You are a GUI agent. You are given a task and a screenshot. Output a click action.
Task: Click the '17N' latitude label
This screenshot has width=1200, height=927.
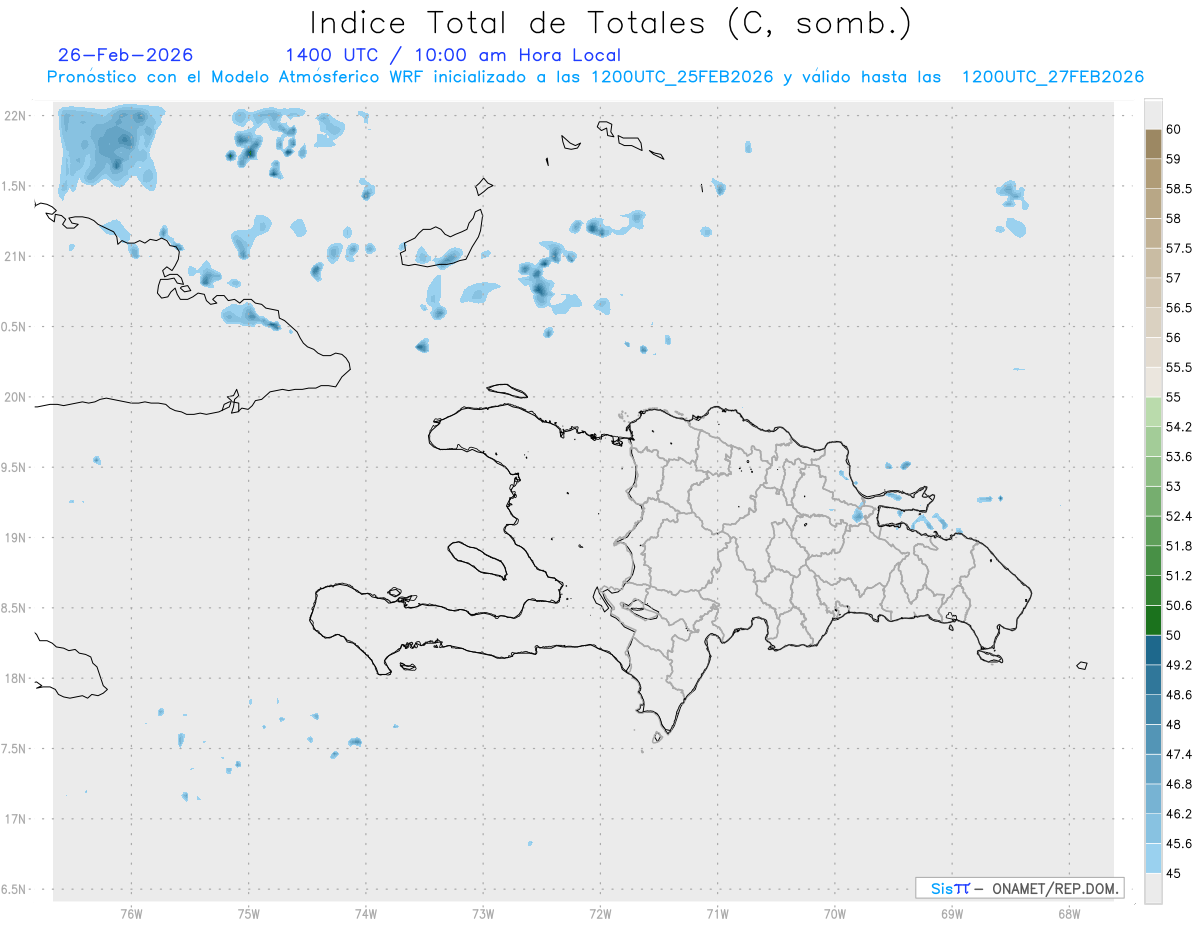click(16, 819)
